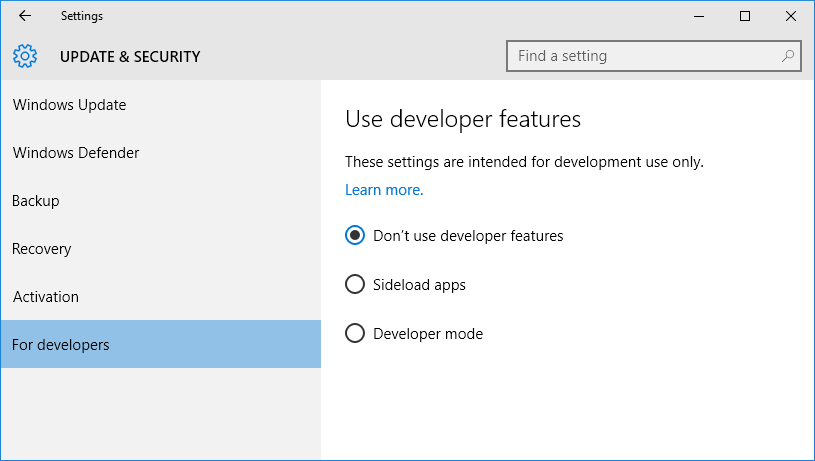This screenshot has width=815, height=461.
Task: Click the Settings gear icon
Action: [25, 56]
